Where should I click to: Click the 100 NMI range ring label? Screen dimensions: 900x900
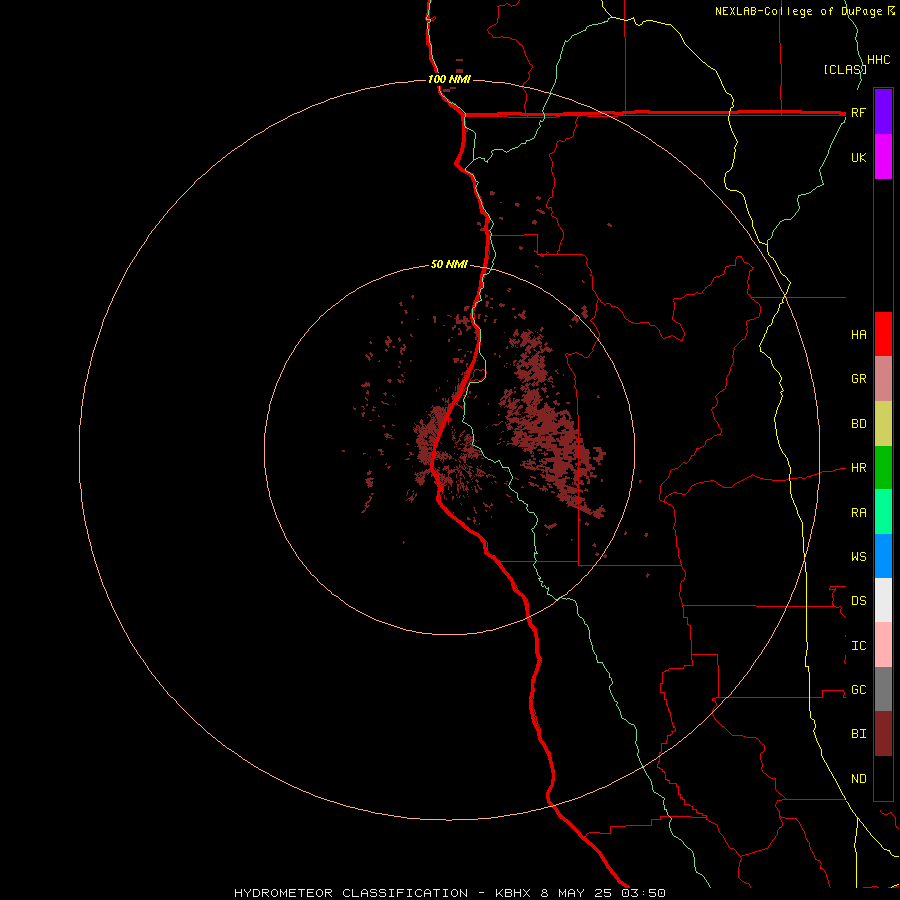449,79
